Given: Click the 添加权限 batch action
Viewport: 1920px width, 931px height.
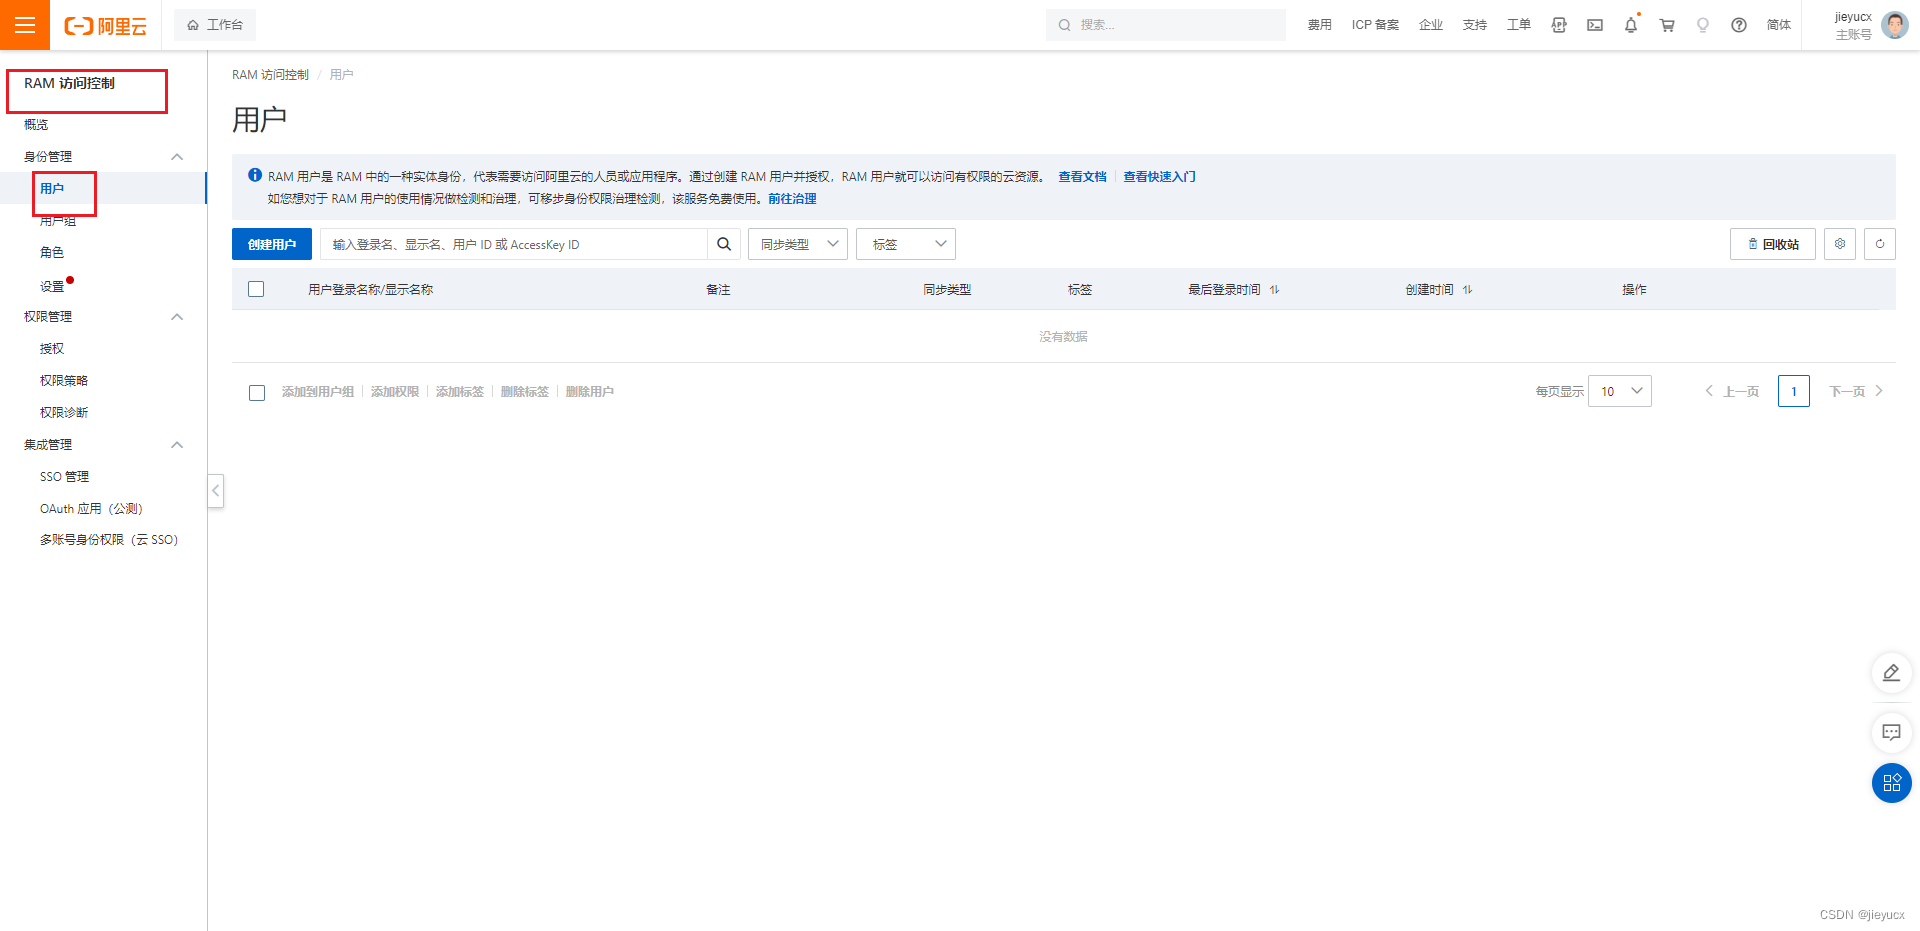Looking at the screenshot, I should 395,392.
